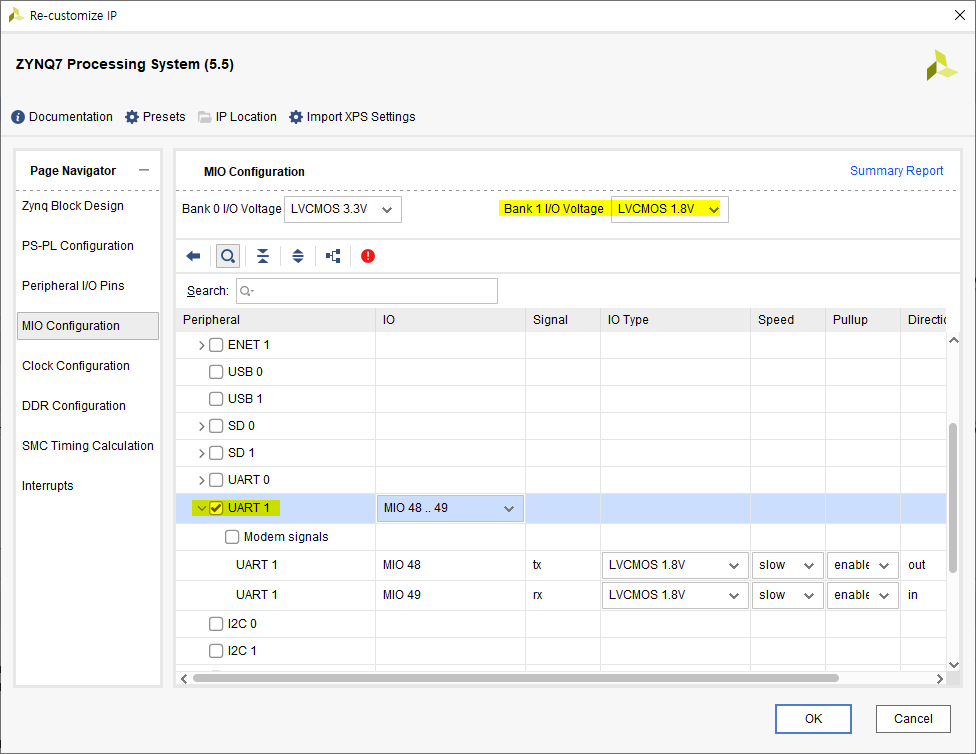Expand the SD 0 tree row
The height and width of the screenshot is (754, 976).
click(x=201, y=426)
